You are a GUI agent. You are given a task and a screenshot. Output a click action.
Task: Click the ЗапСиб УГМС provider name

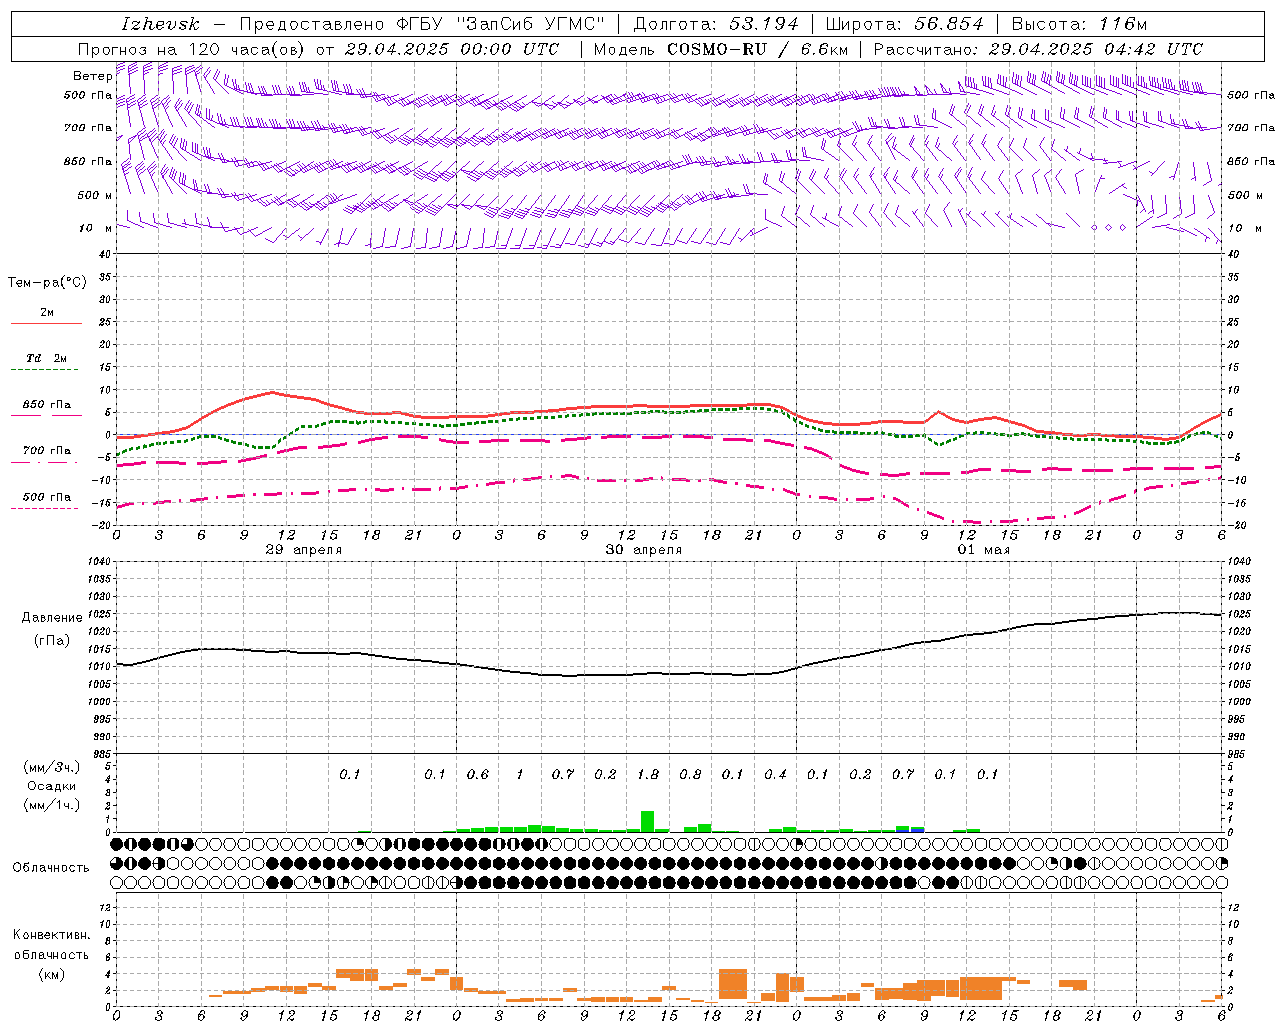coord(530,24)
